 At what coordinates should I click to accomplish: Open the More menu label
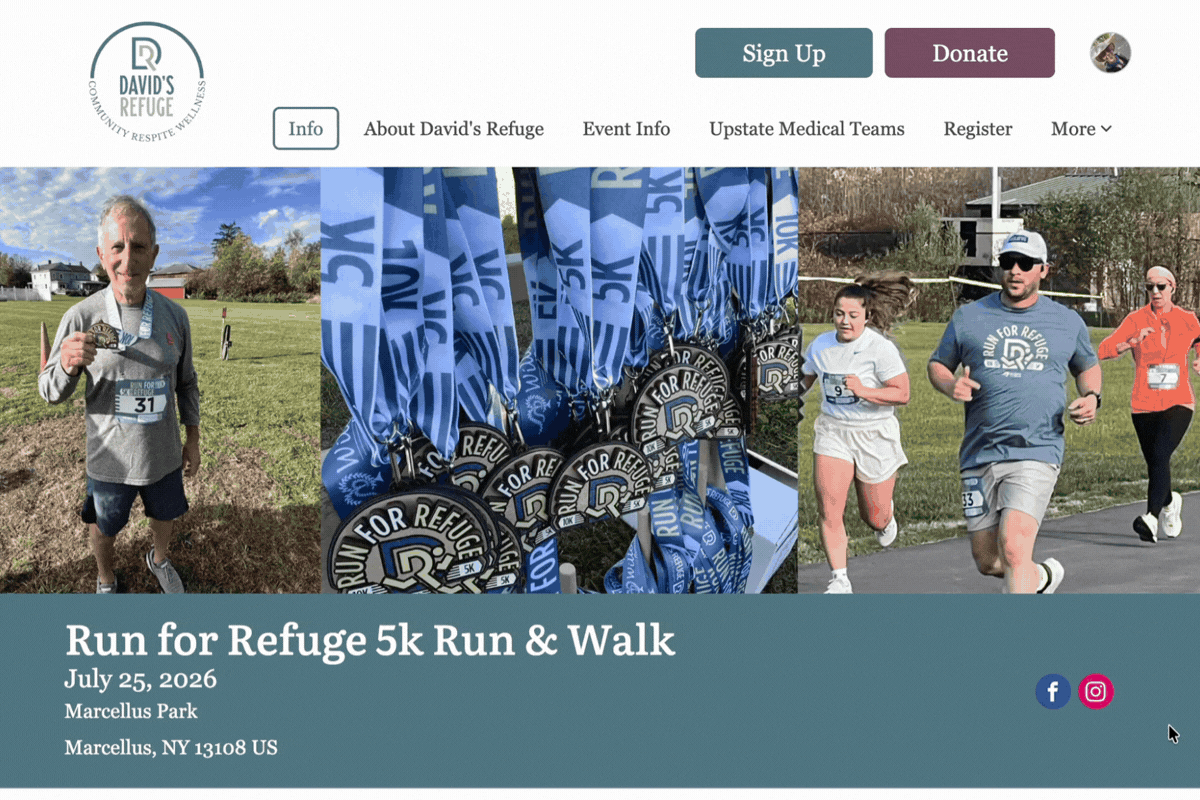point(1073,129)
